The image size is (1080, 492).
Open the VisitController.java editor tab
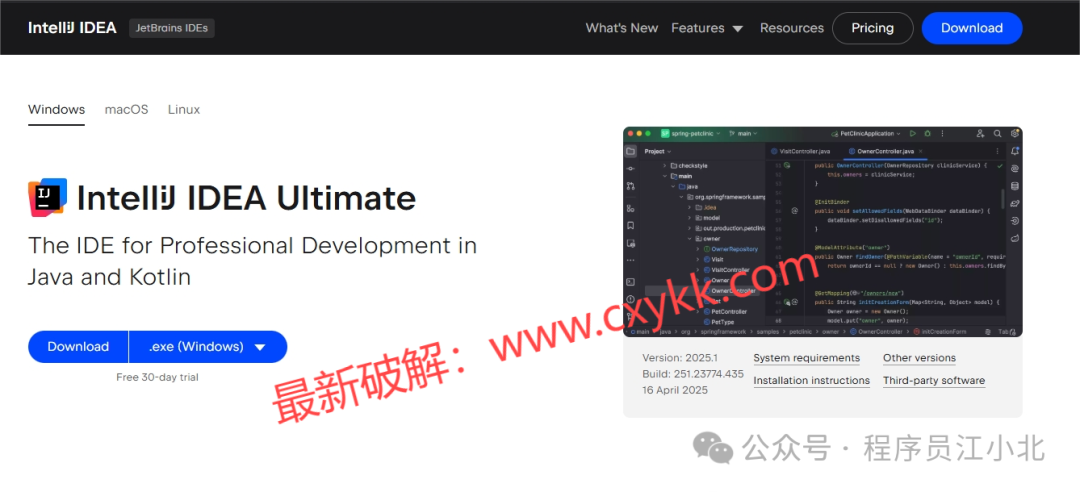coord(800,152)
